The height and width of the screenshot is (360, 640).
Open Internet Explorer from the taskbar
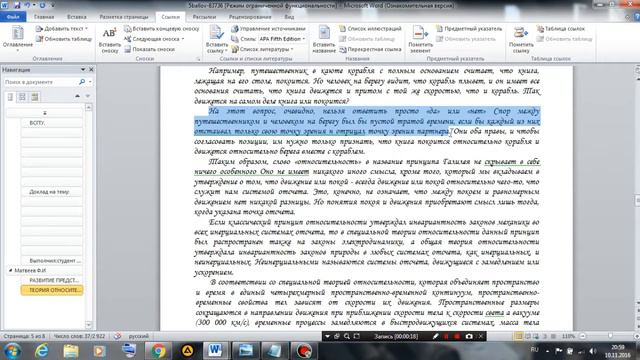[42, 351]
